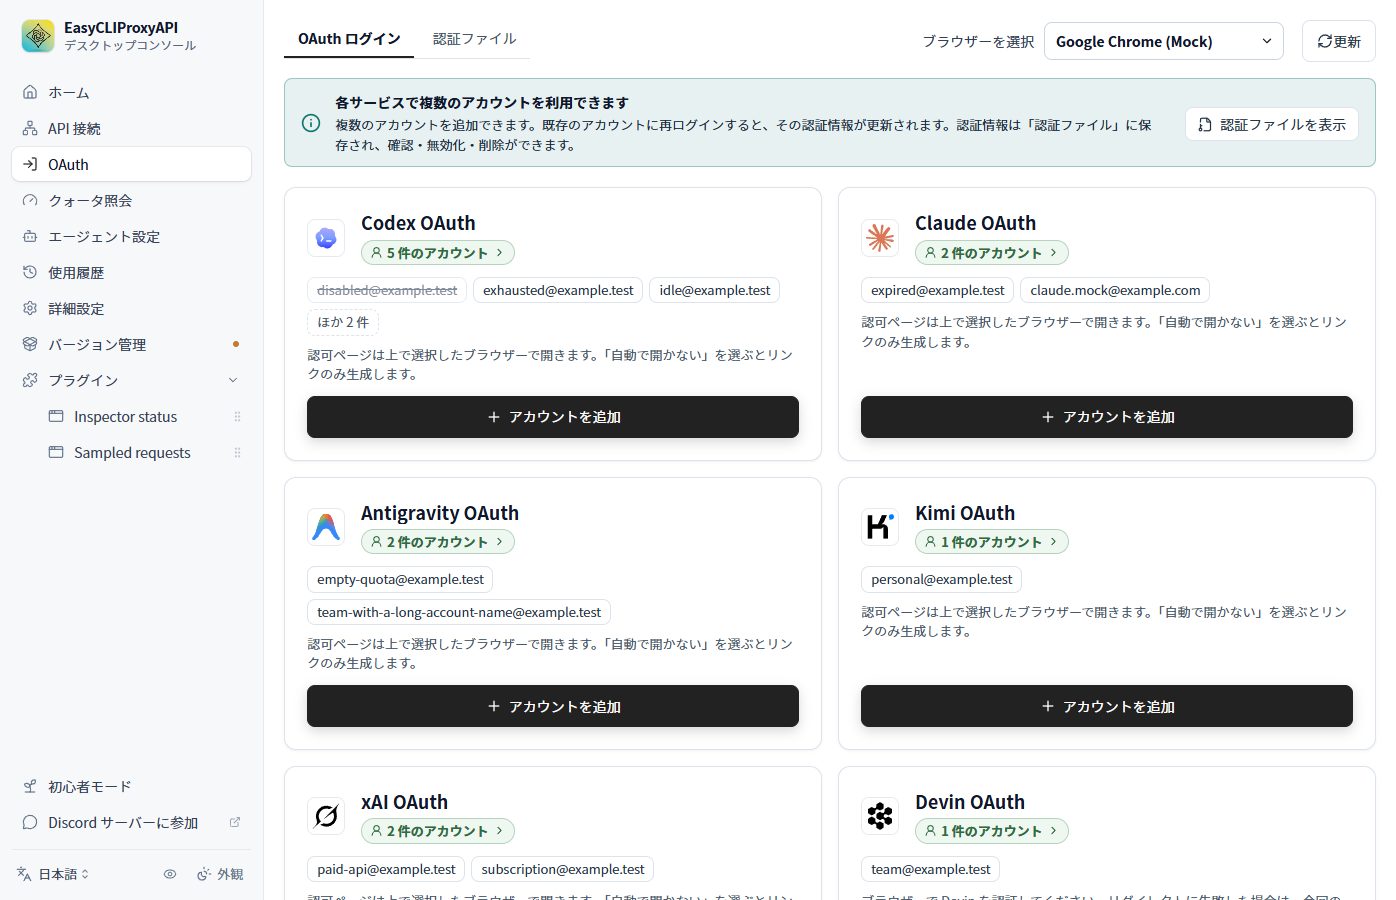Click the orange update dot on バージョン管理
1396x900 pixels.
pos(236,344)
